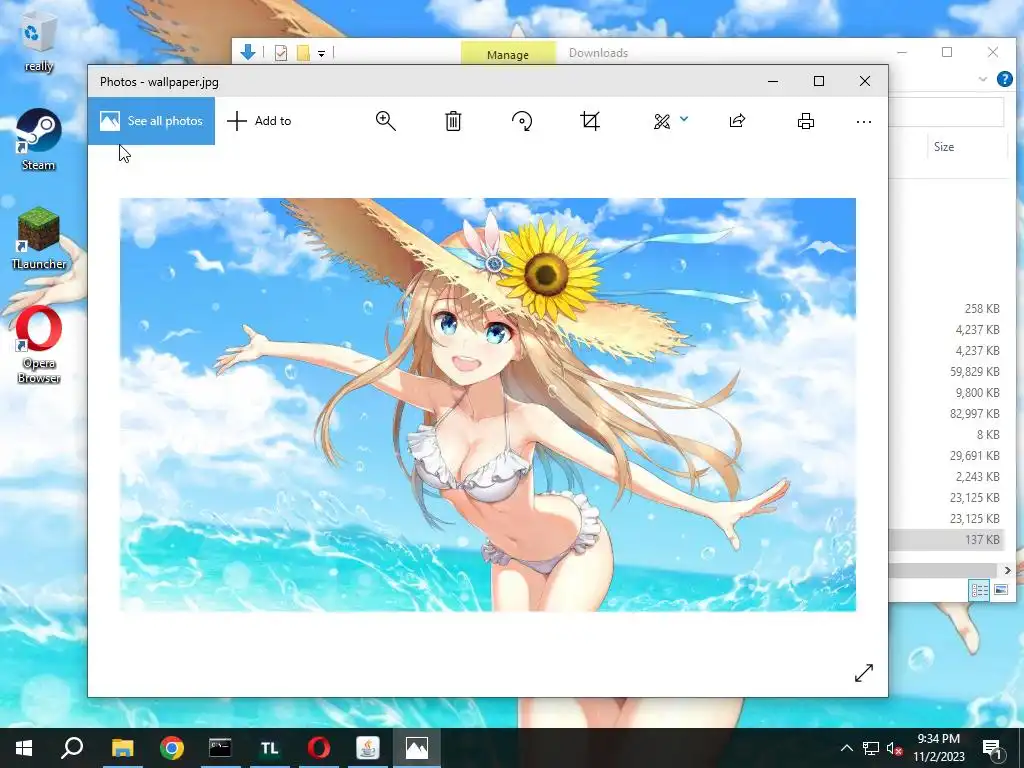Select the 8 KB file size entry
Viewport: 1024px width, 768px height.
tap(988, 434)
